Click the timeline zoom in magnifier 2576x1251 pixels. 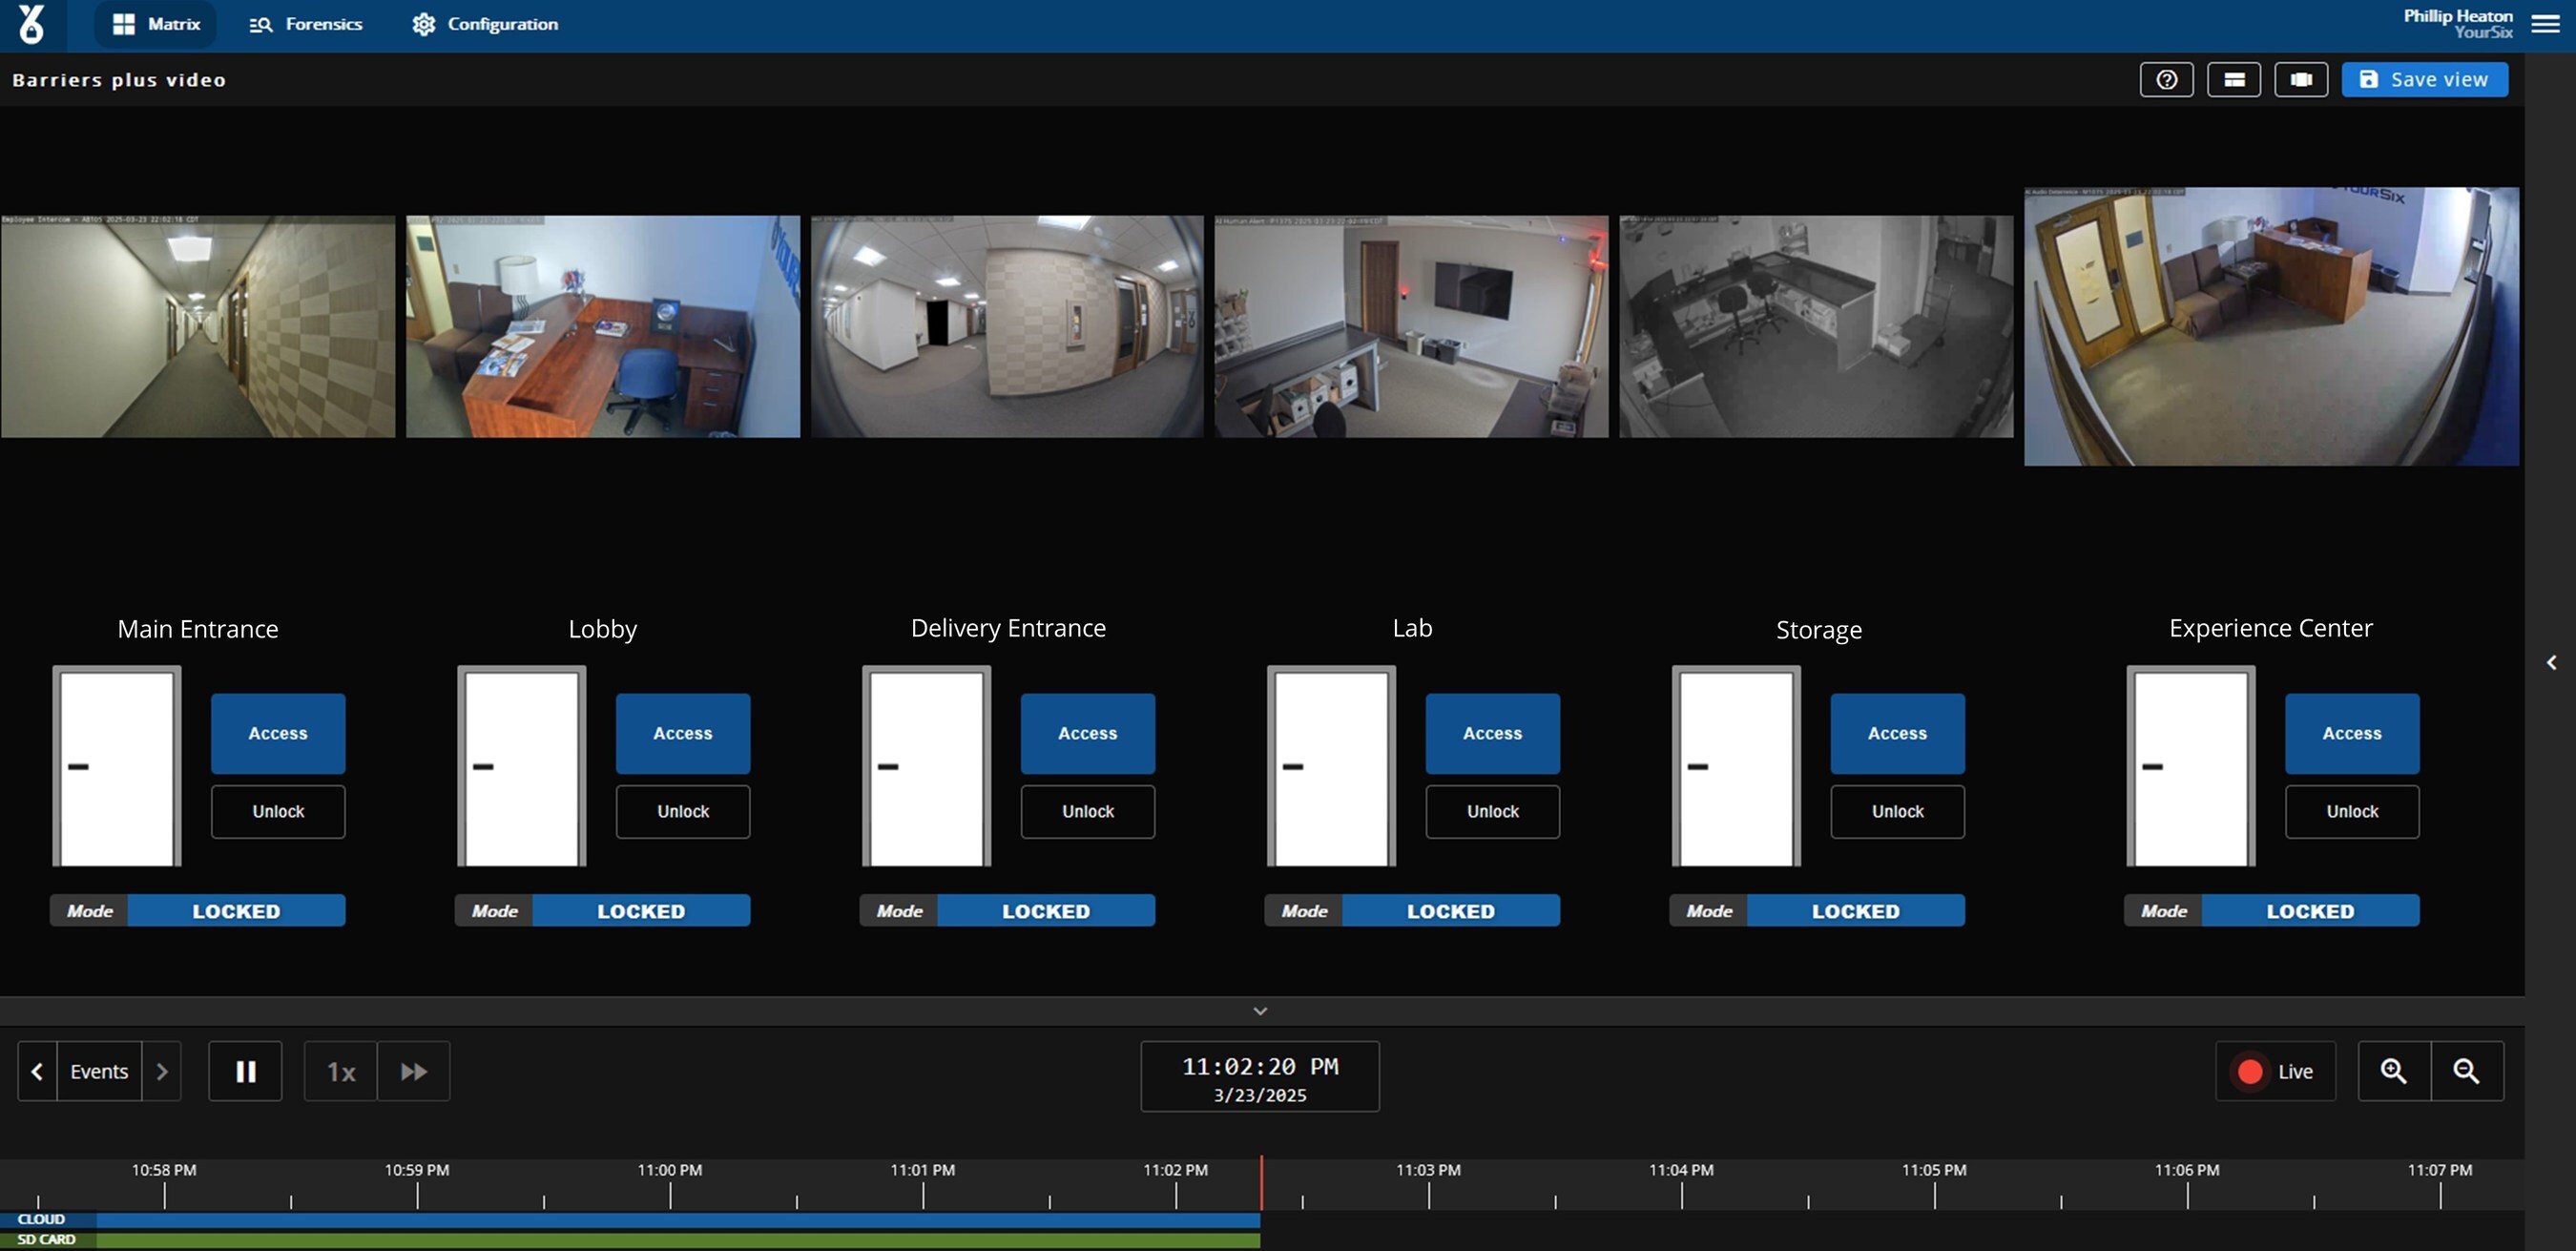pos(2393,1071)
